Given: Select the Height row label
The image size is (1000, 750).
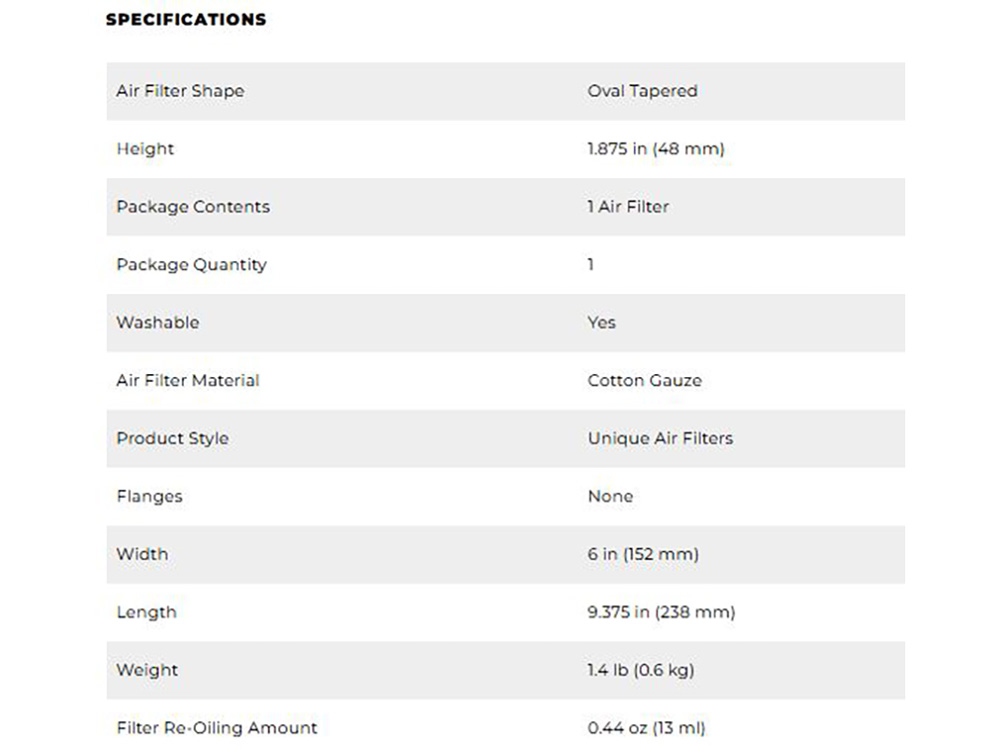Looking at the screenshot, I should [x=145, y=149].
